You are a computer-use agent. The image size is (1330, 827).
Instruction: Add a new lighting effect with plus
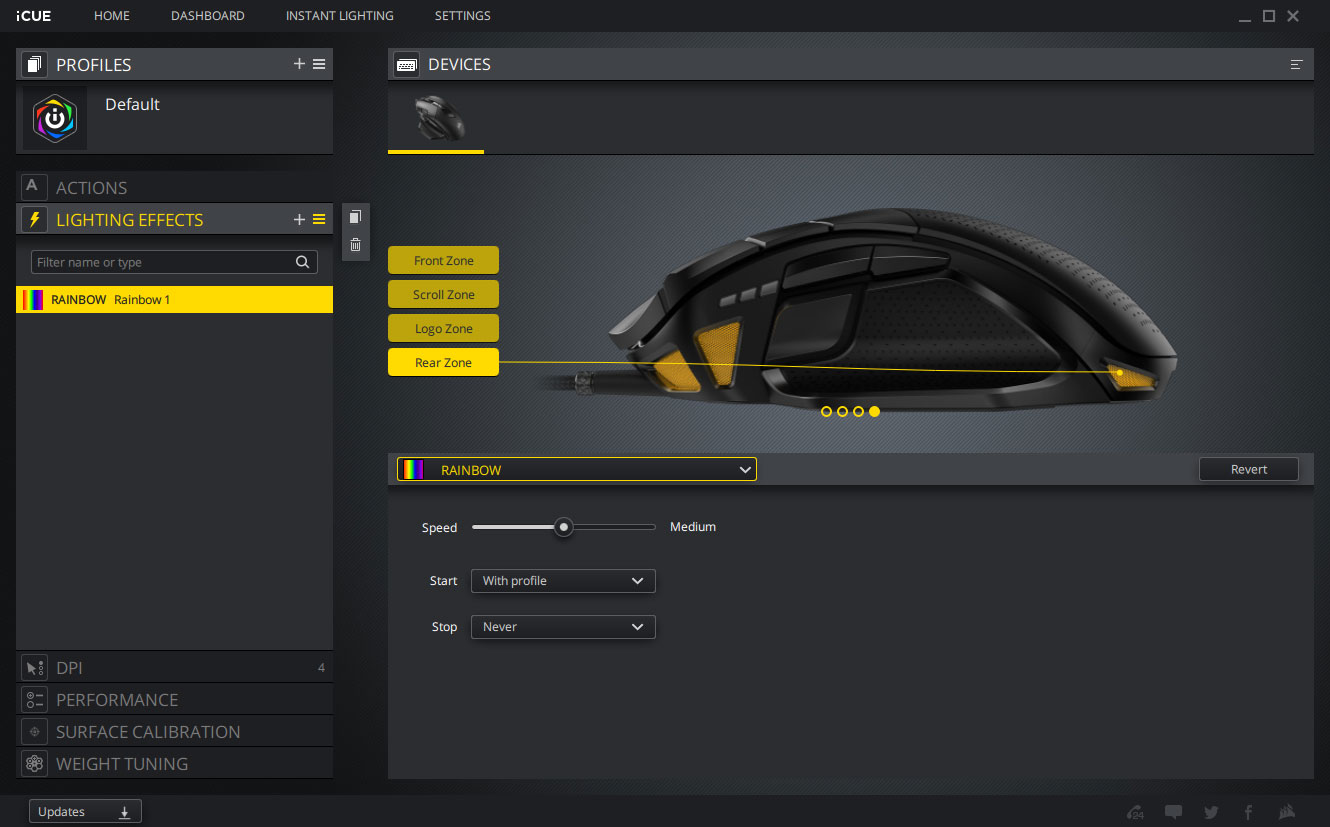click(x=299, y=220)
